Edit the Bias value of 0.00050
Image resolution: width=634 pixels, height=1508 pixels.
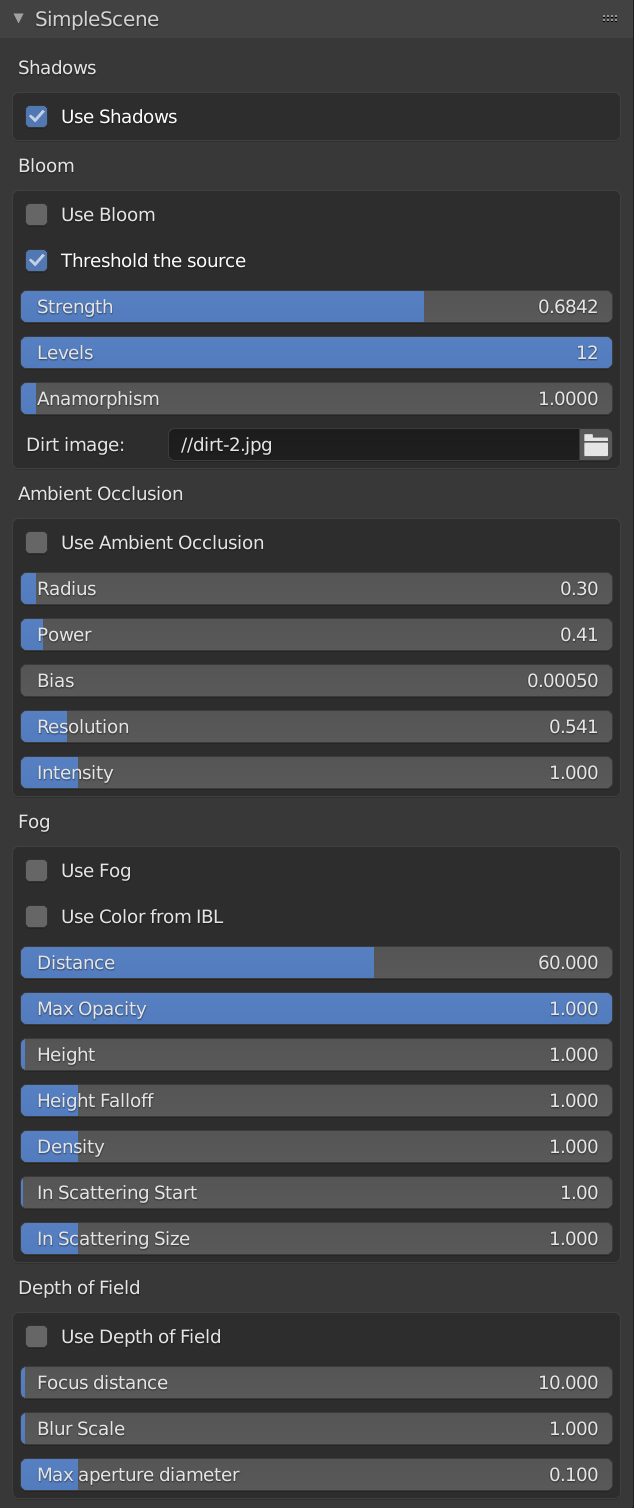pyautogui.click(x=316, y=680)
